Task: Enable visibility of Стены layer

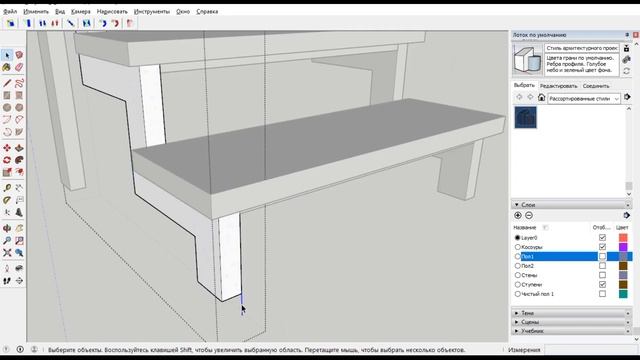Action: tap(602, 275)
